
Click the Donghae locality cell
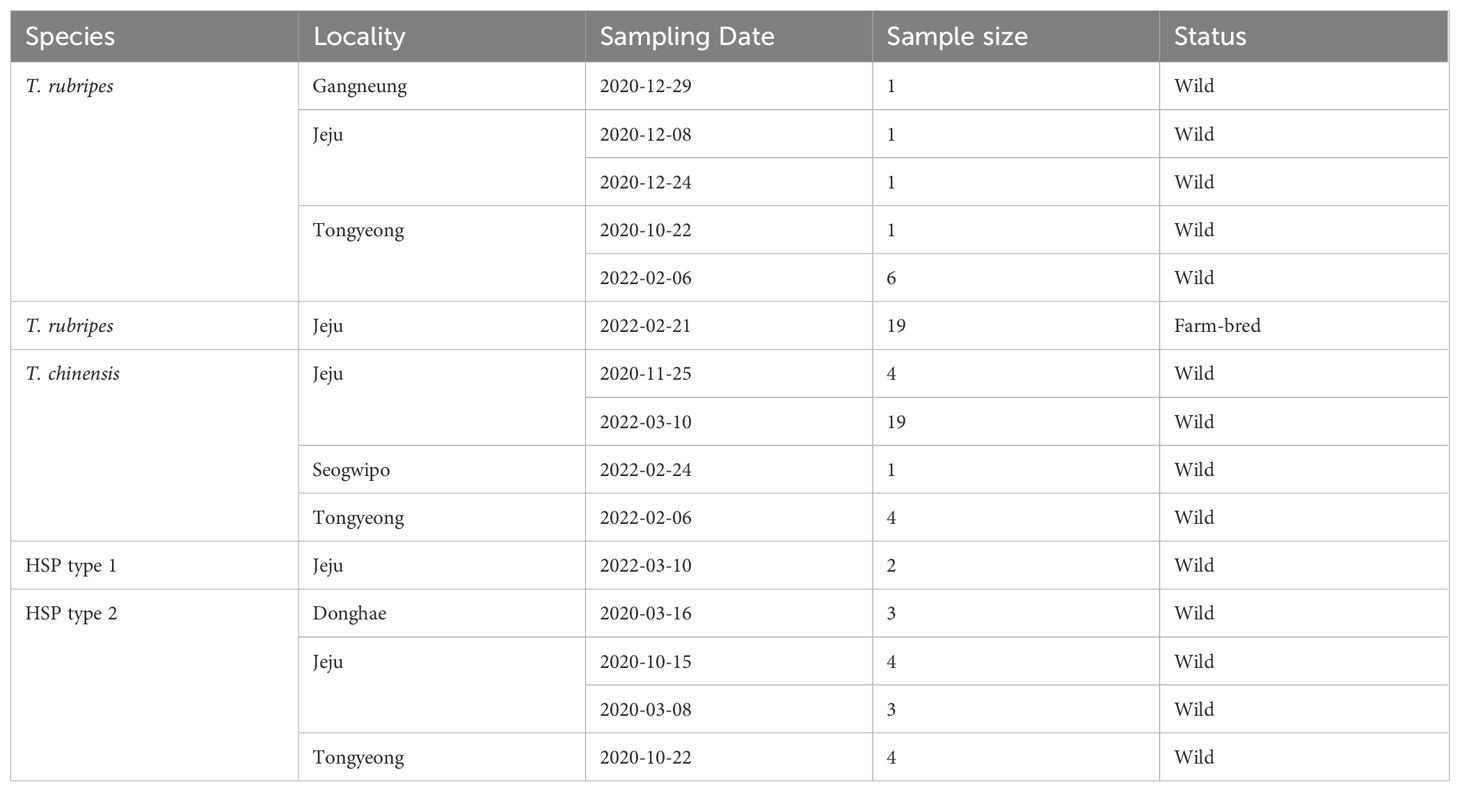442,614
